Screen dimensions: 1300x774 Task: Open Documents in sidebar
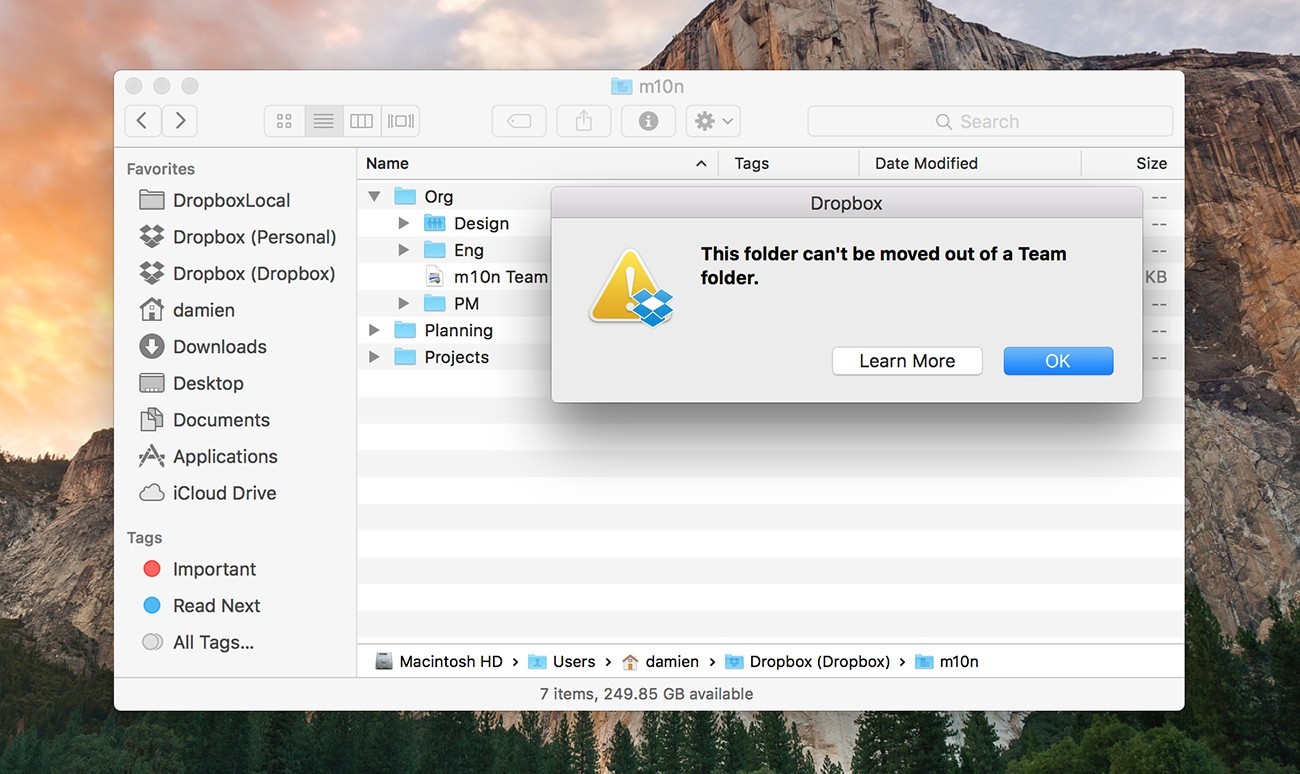tap(204, 420)
